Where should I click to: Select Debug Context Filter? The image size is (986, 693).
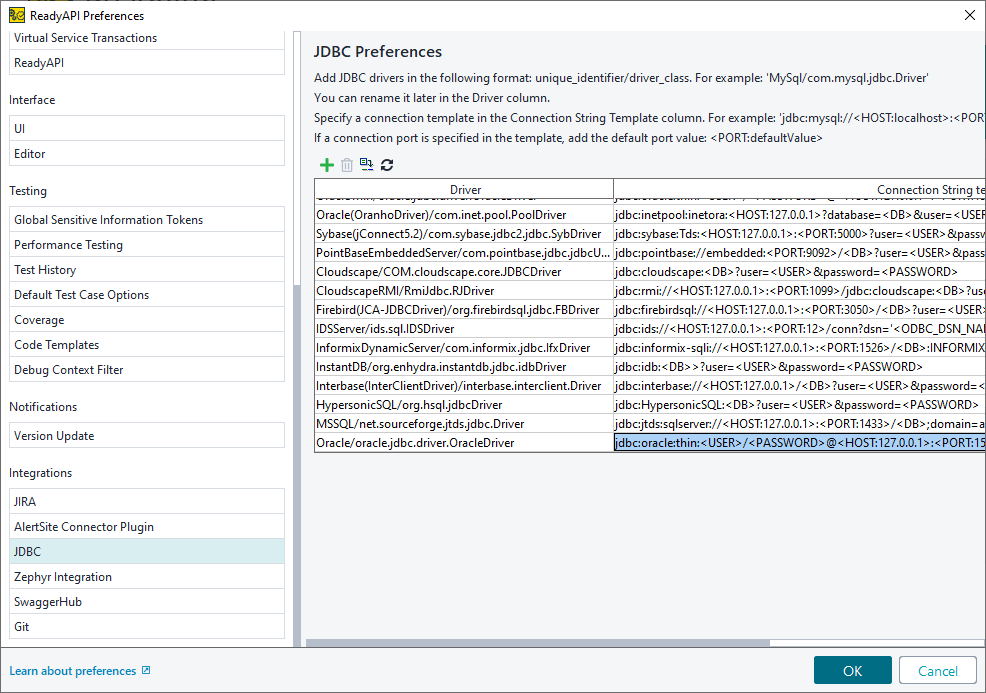click(x=147, y=370)
